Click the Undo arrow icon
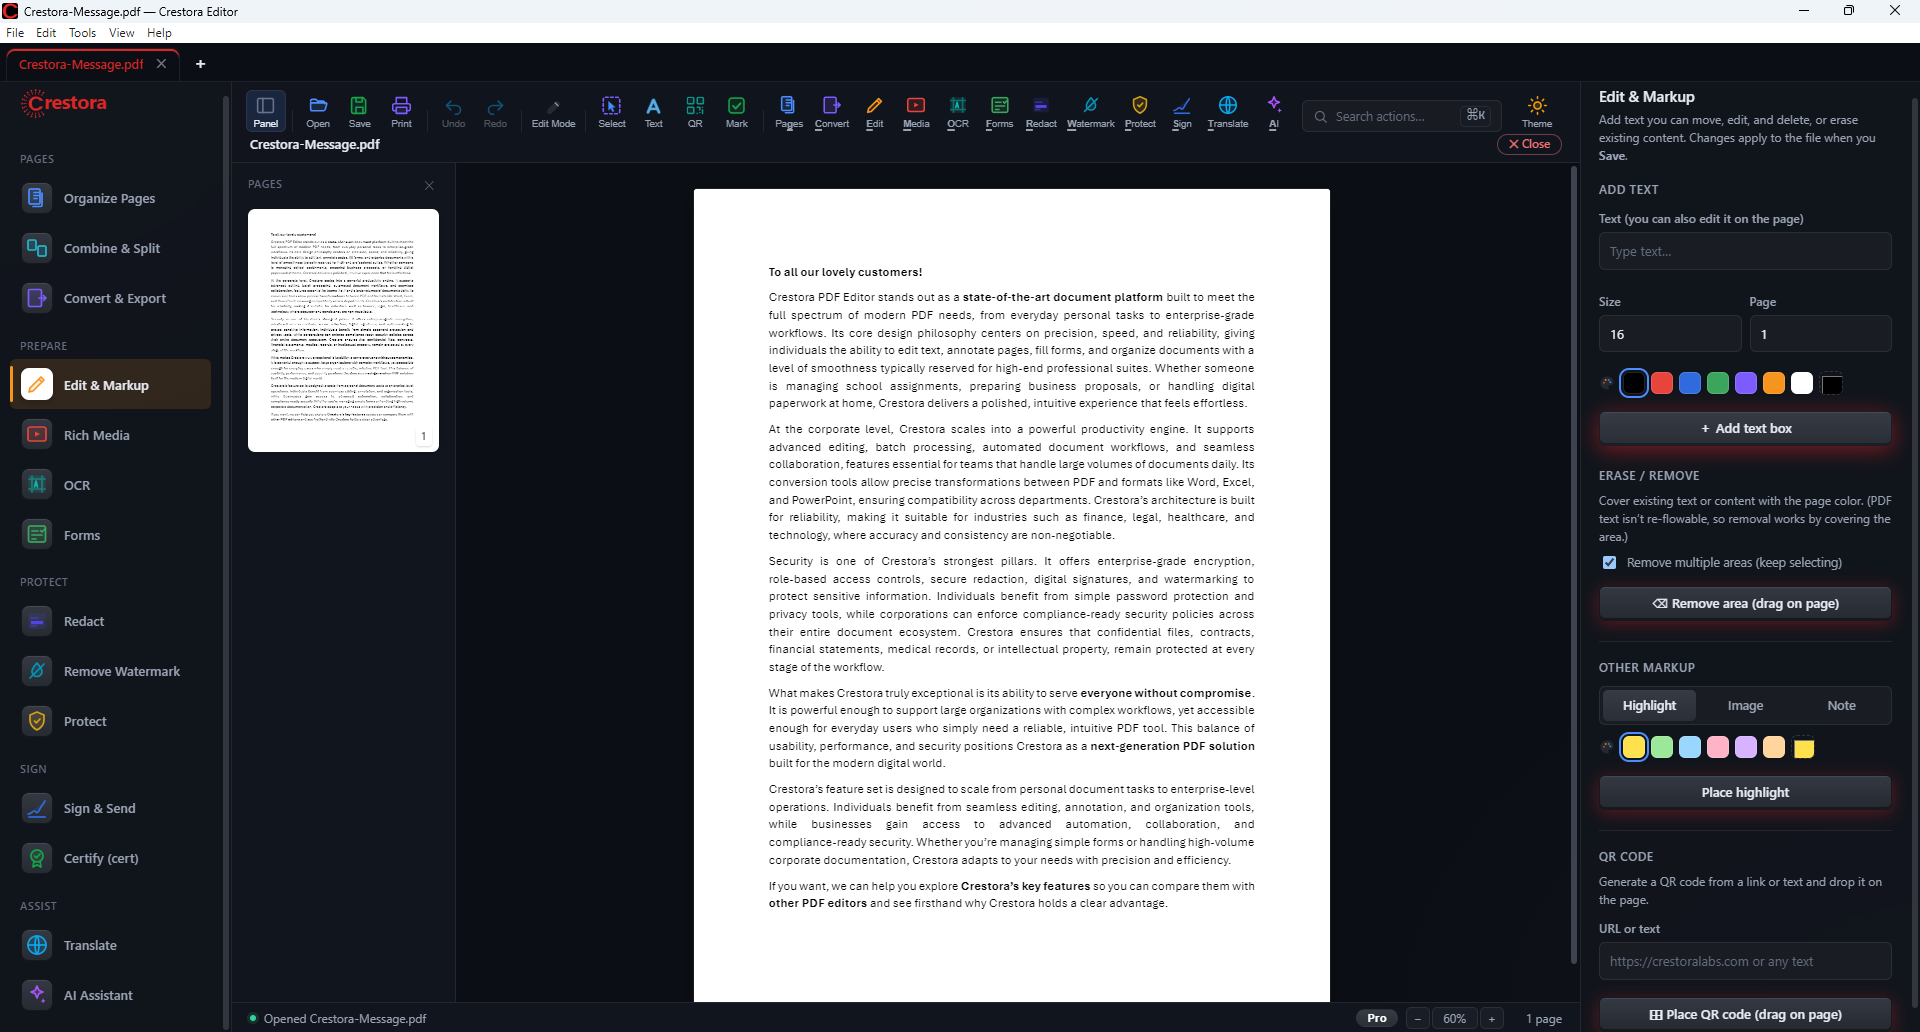Viewport: 1920px width, 1032px height. pyautogui.click(x=453, y=111)
